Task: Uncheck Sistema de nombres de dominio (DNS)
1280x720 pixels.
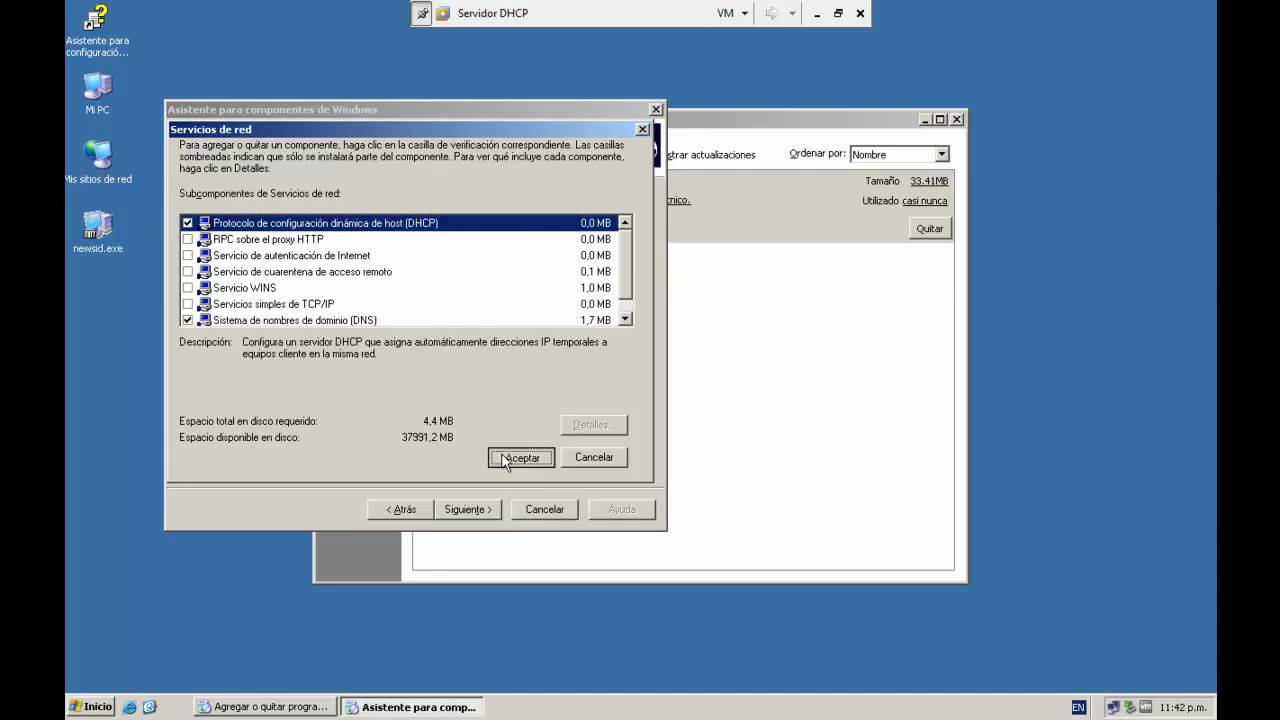Action: tap(187, 320)
